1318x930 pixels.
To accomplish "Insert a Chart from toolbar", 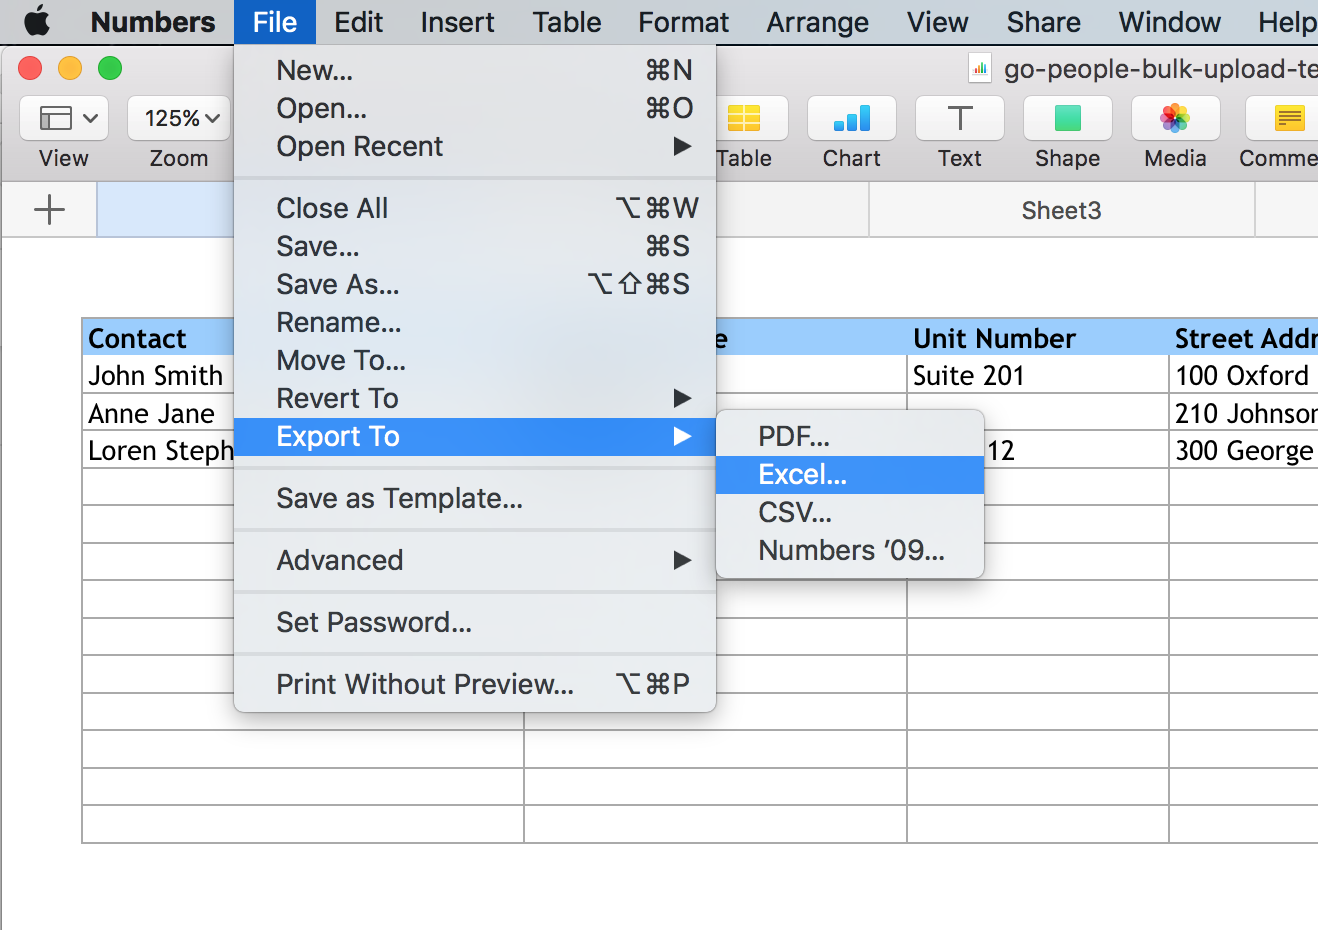I will pyautogui.click(x=852, y=119).
